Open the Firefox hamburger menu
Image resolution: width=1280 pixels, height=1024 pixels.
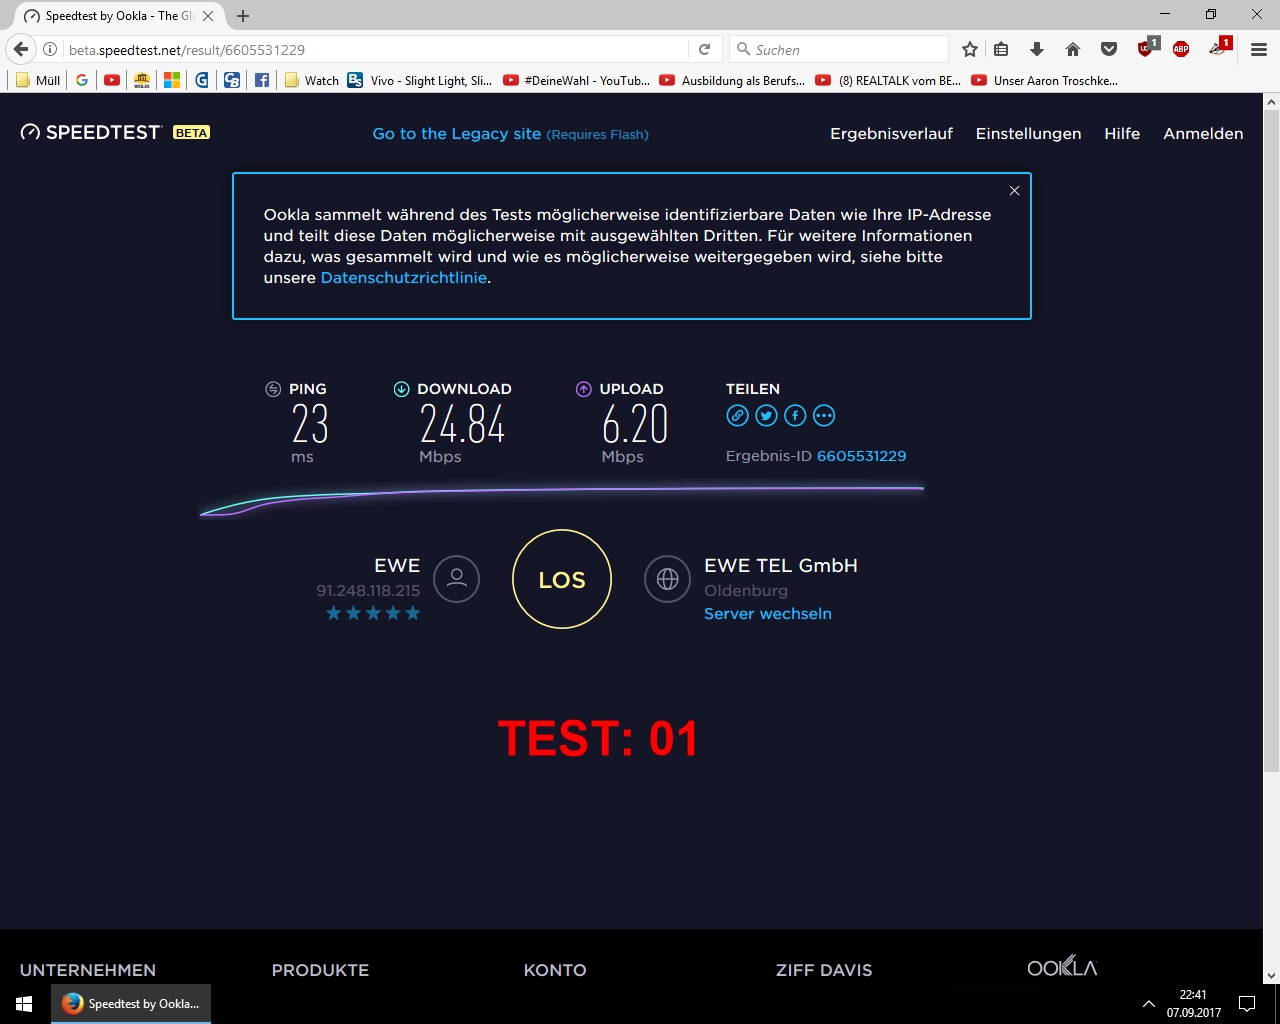1258,49
